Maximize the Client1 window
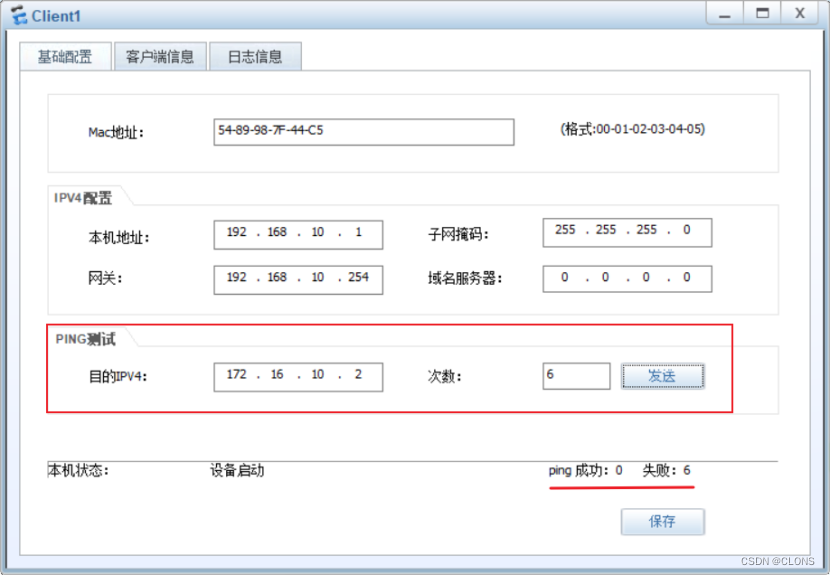830x575 pixels. (762, 13)
